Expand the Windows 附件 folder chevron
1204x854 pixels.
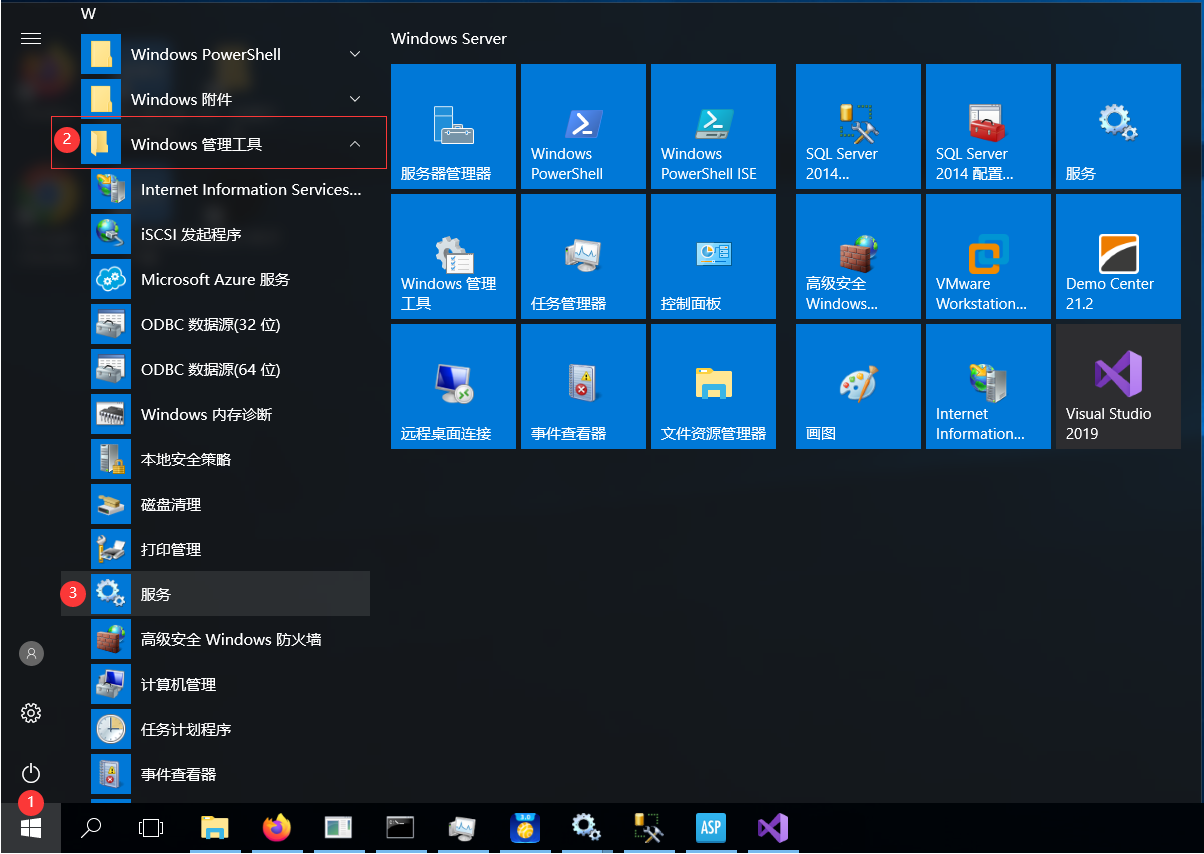tap(355, 99)
